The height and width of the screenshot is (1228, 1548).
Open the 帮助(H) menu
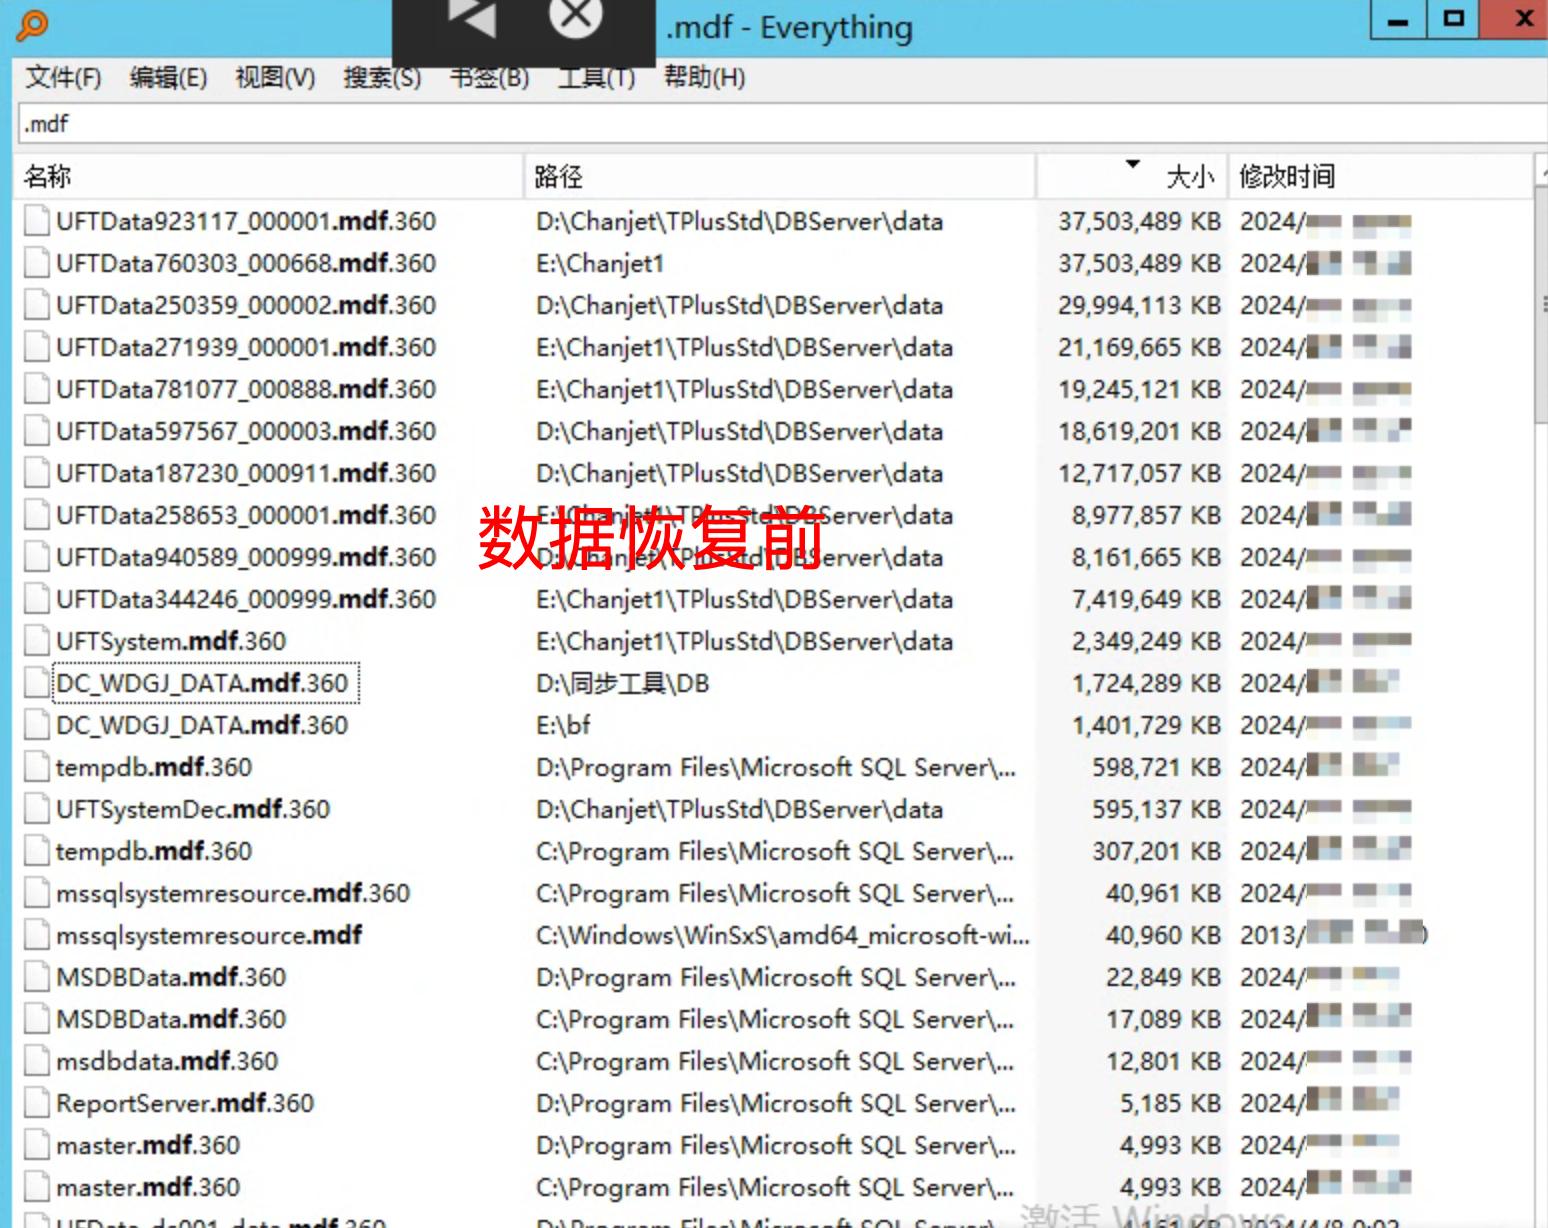pos(703,77)
